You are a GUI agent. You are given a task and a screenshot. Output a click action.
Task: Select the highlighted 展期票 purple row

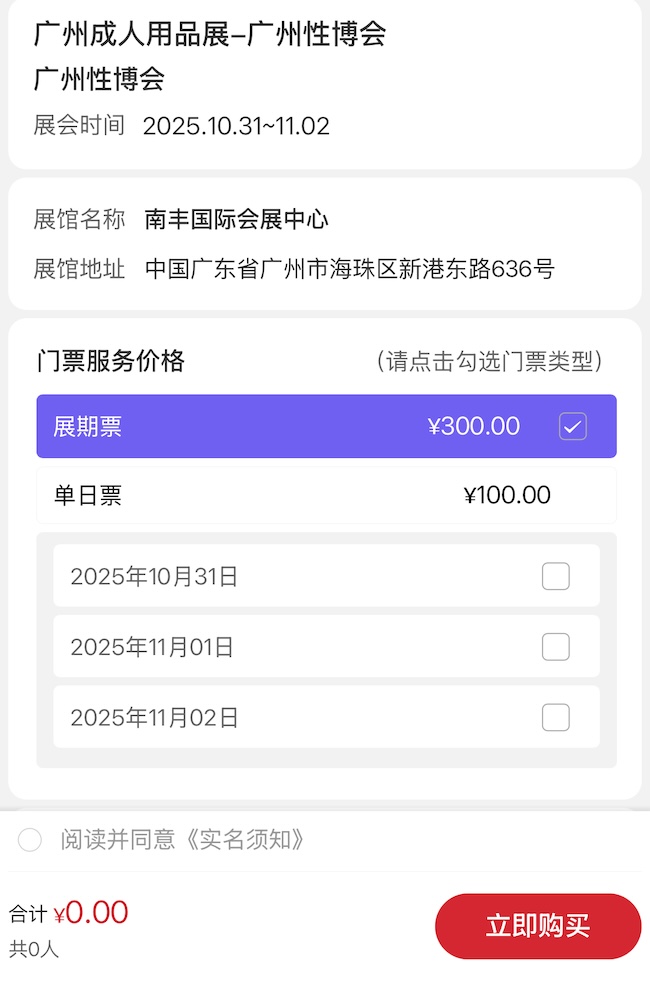250,426
